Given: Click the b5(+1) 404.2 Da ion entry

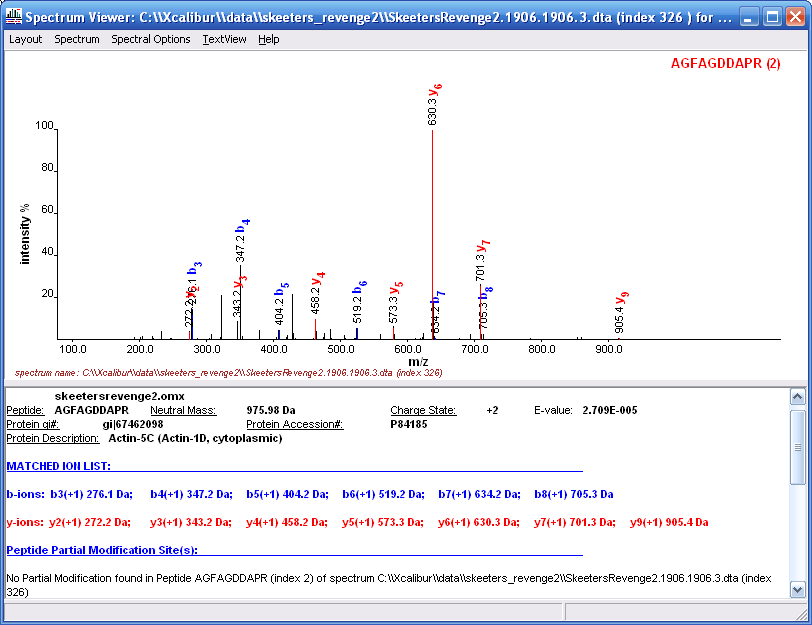Looking at the screenshot, I should click(x=287, y=494).
